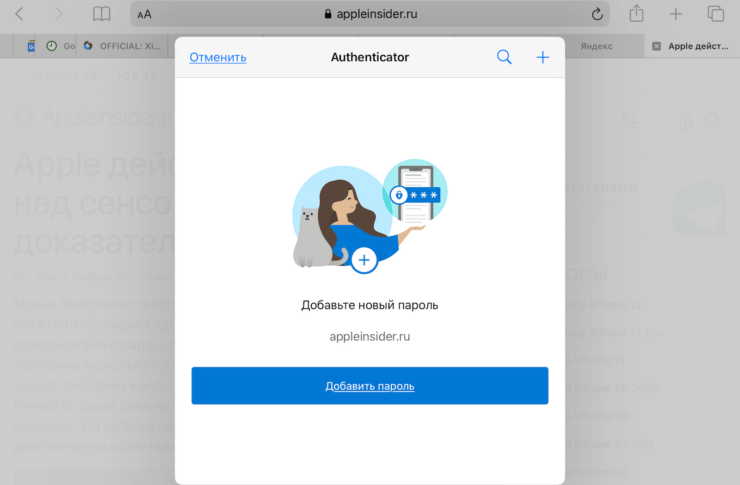740x485 pixels.
Task: Click the appleinsider.ru domain text in dialog
Action: click(370, 336)
